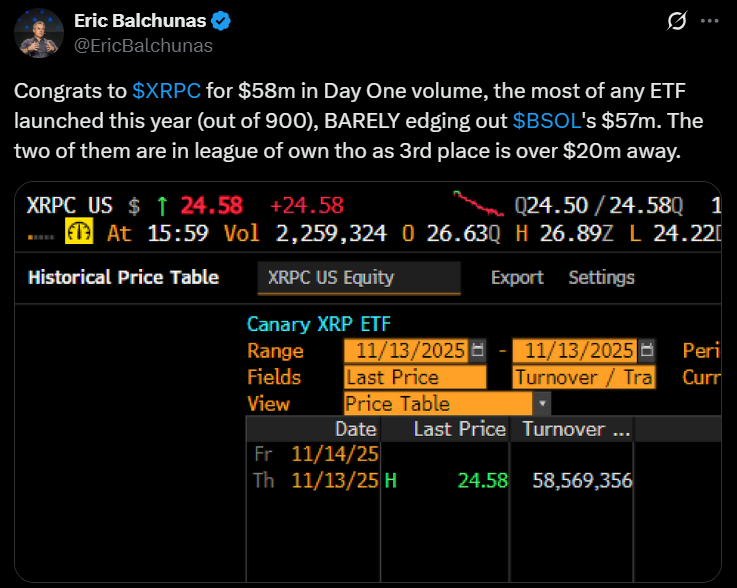This screenshot has width=737, height=588.
Task: Click the @EricBalchunas handle
Action: coord(143,46)
